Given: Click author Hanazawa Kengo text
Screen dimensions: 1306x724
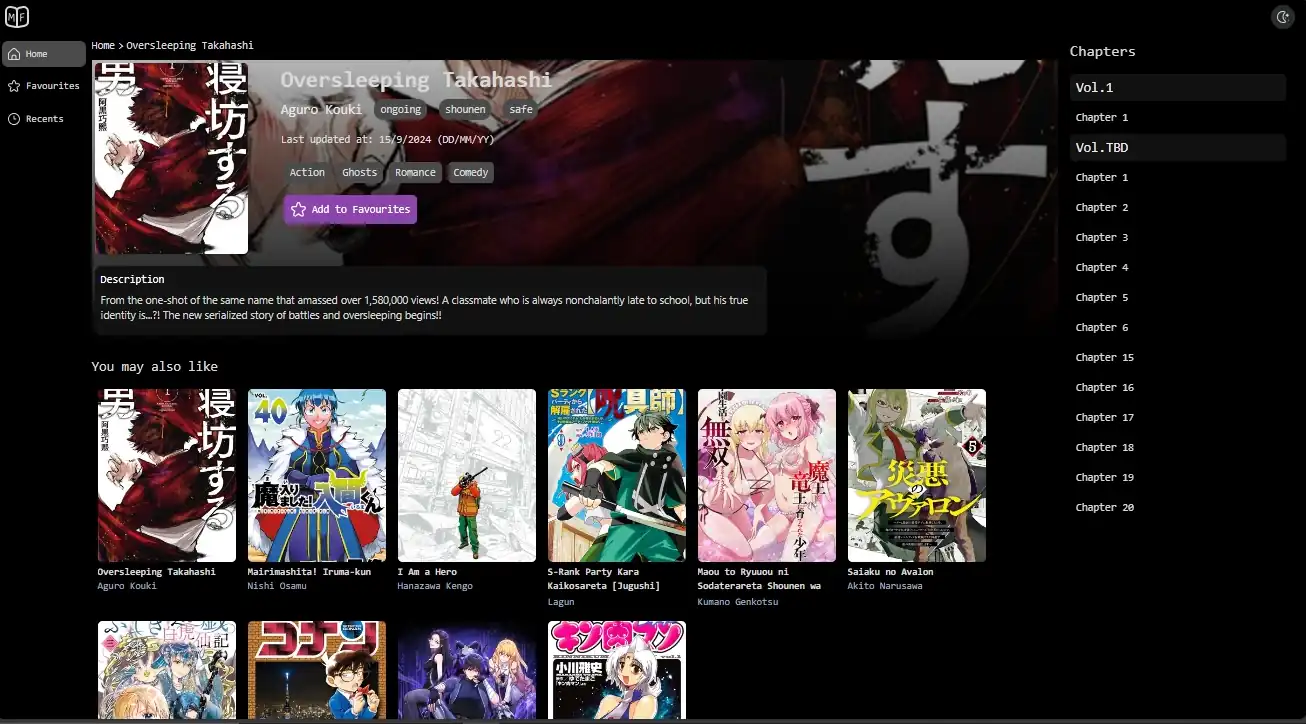Looking at the screenshot, I should coord(435,586).
